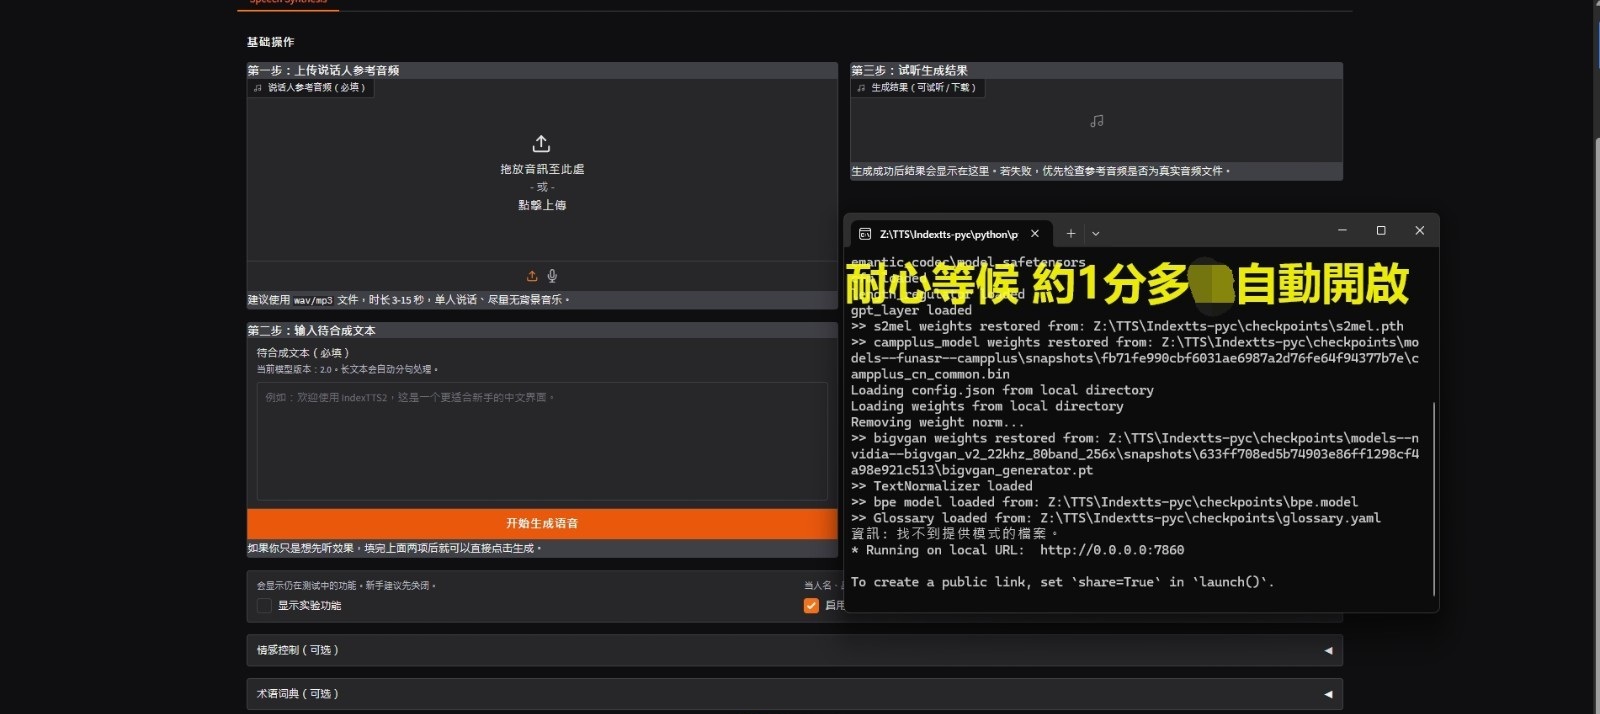The image size is (1600, 714).
Task: Uncheck the orange checked checkbox
Action: [811, 606]
